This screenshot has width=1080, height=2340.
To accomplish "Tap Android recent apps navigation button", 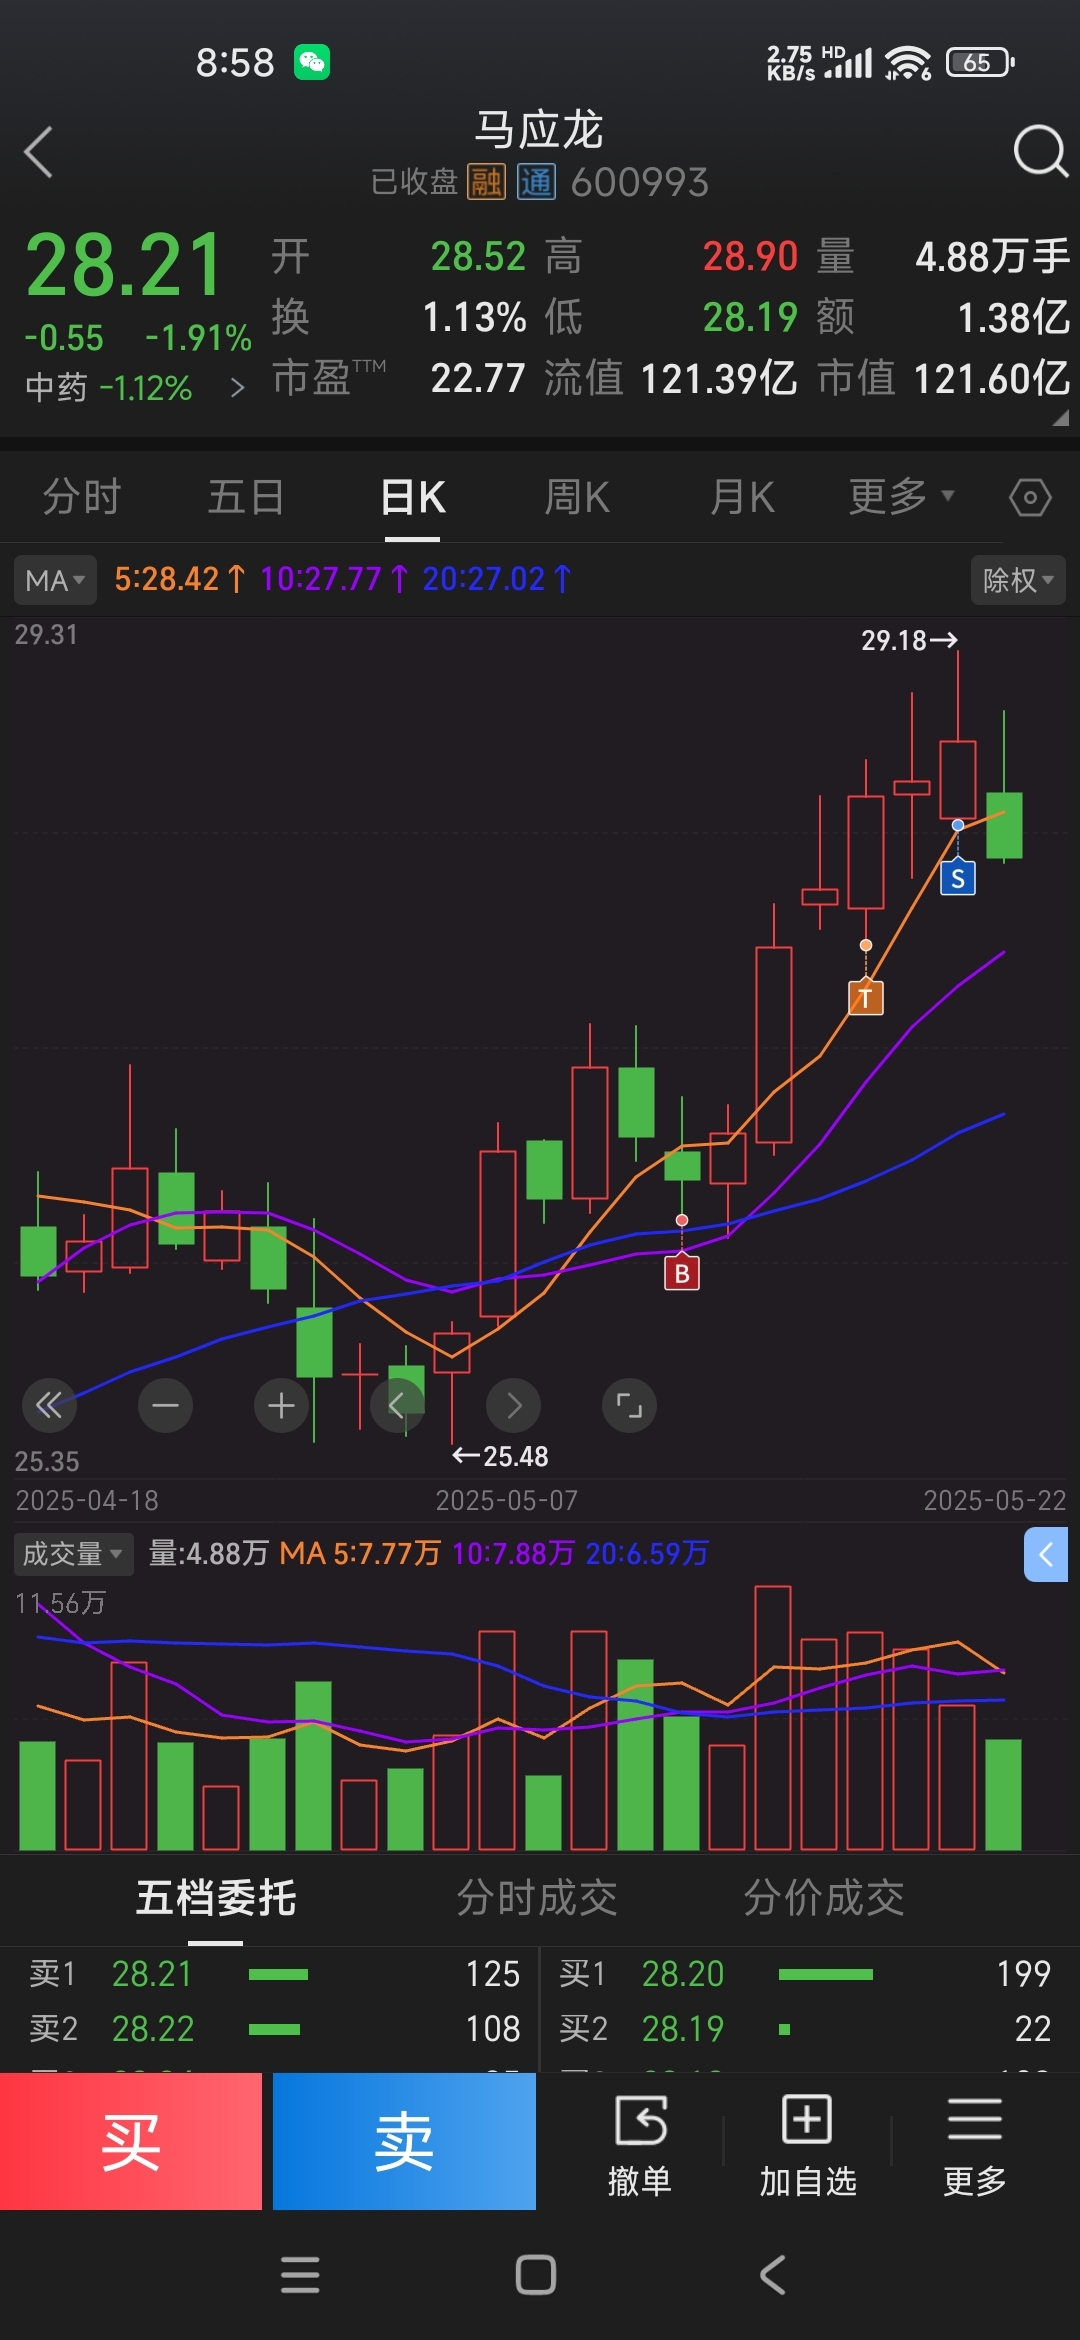I will pyautogui.click(x=300, y=2275).
